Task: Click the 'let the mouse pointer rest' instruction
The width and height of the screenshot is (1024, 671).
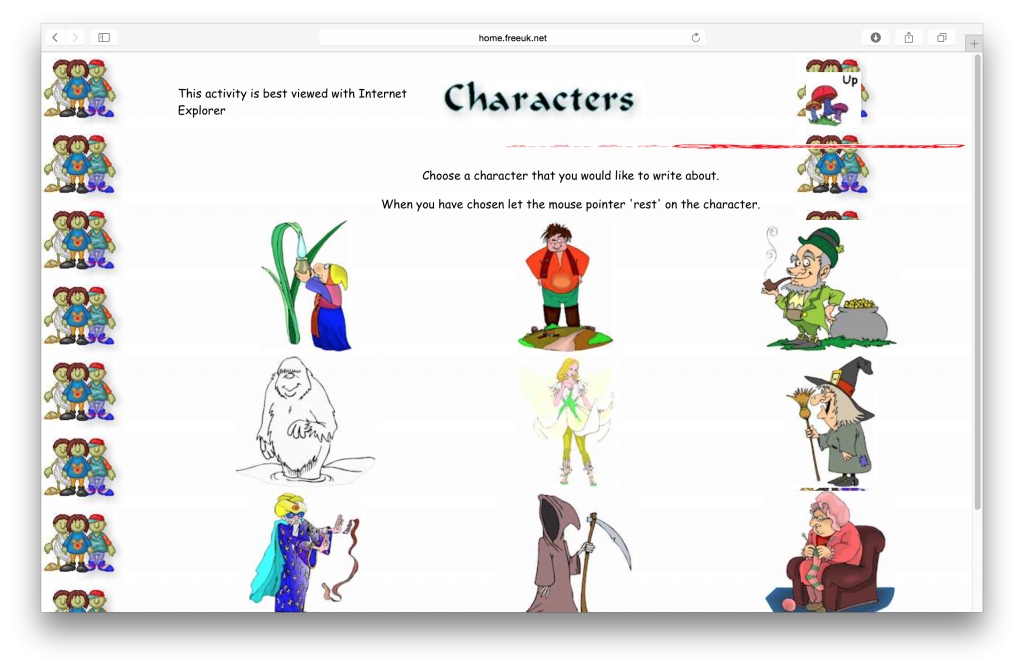Action: [x=570, y=205]
